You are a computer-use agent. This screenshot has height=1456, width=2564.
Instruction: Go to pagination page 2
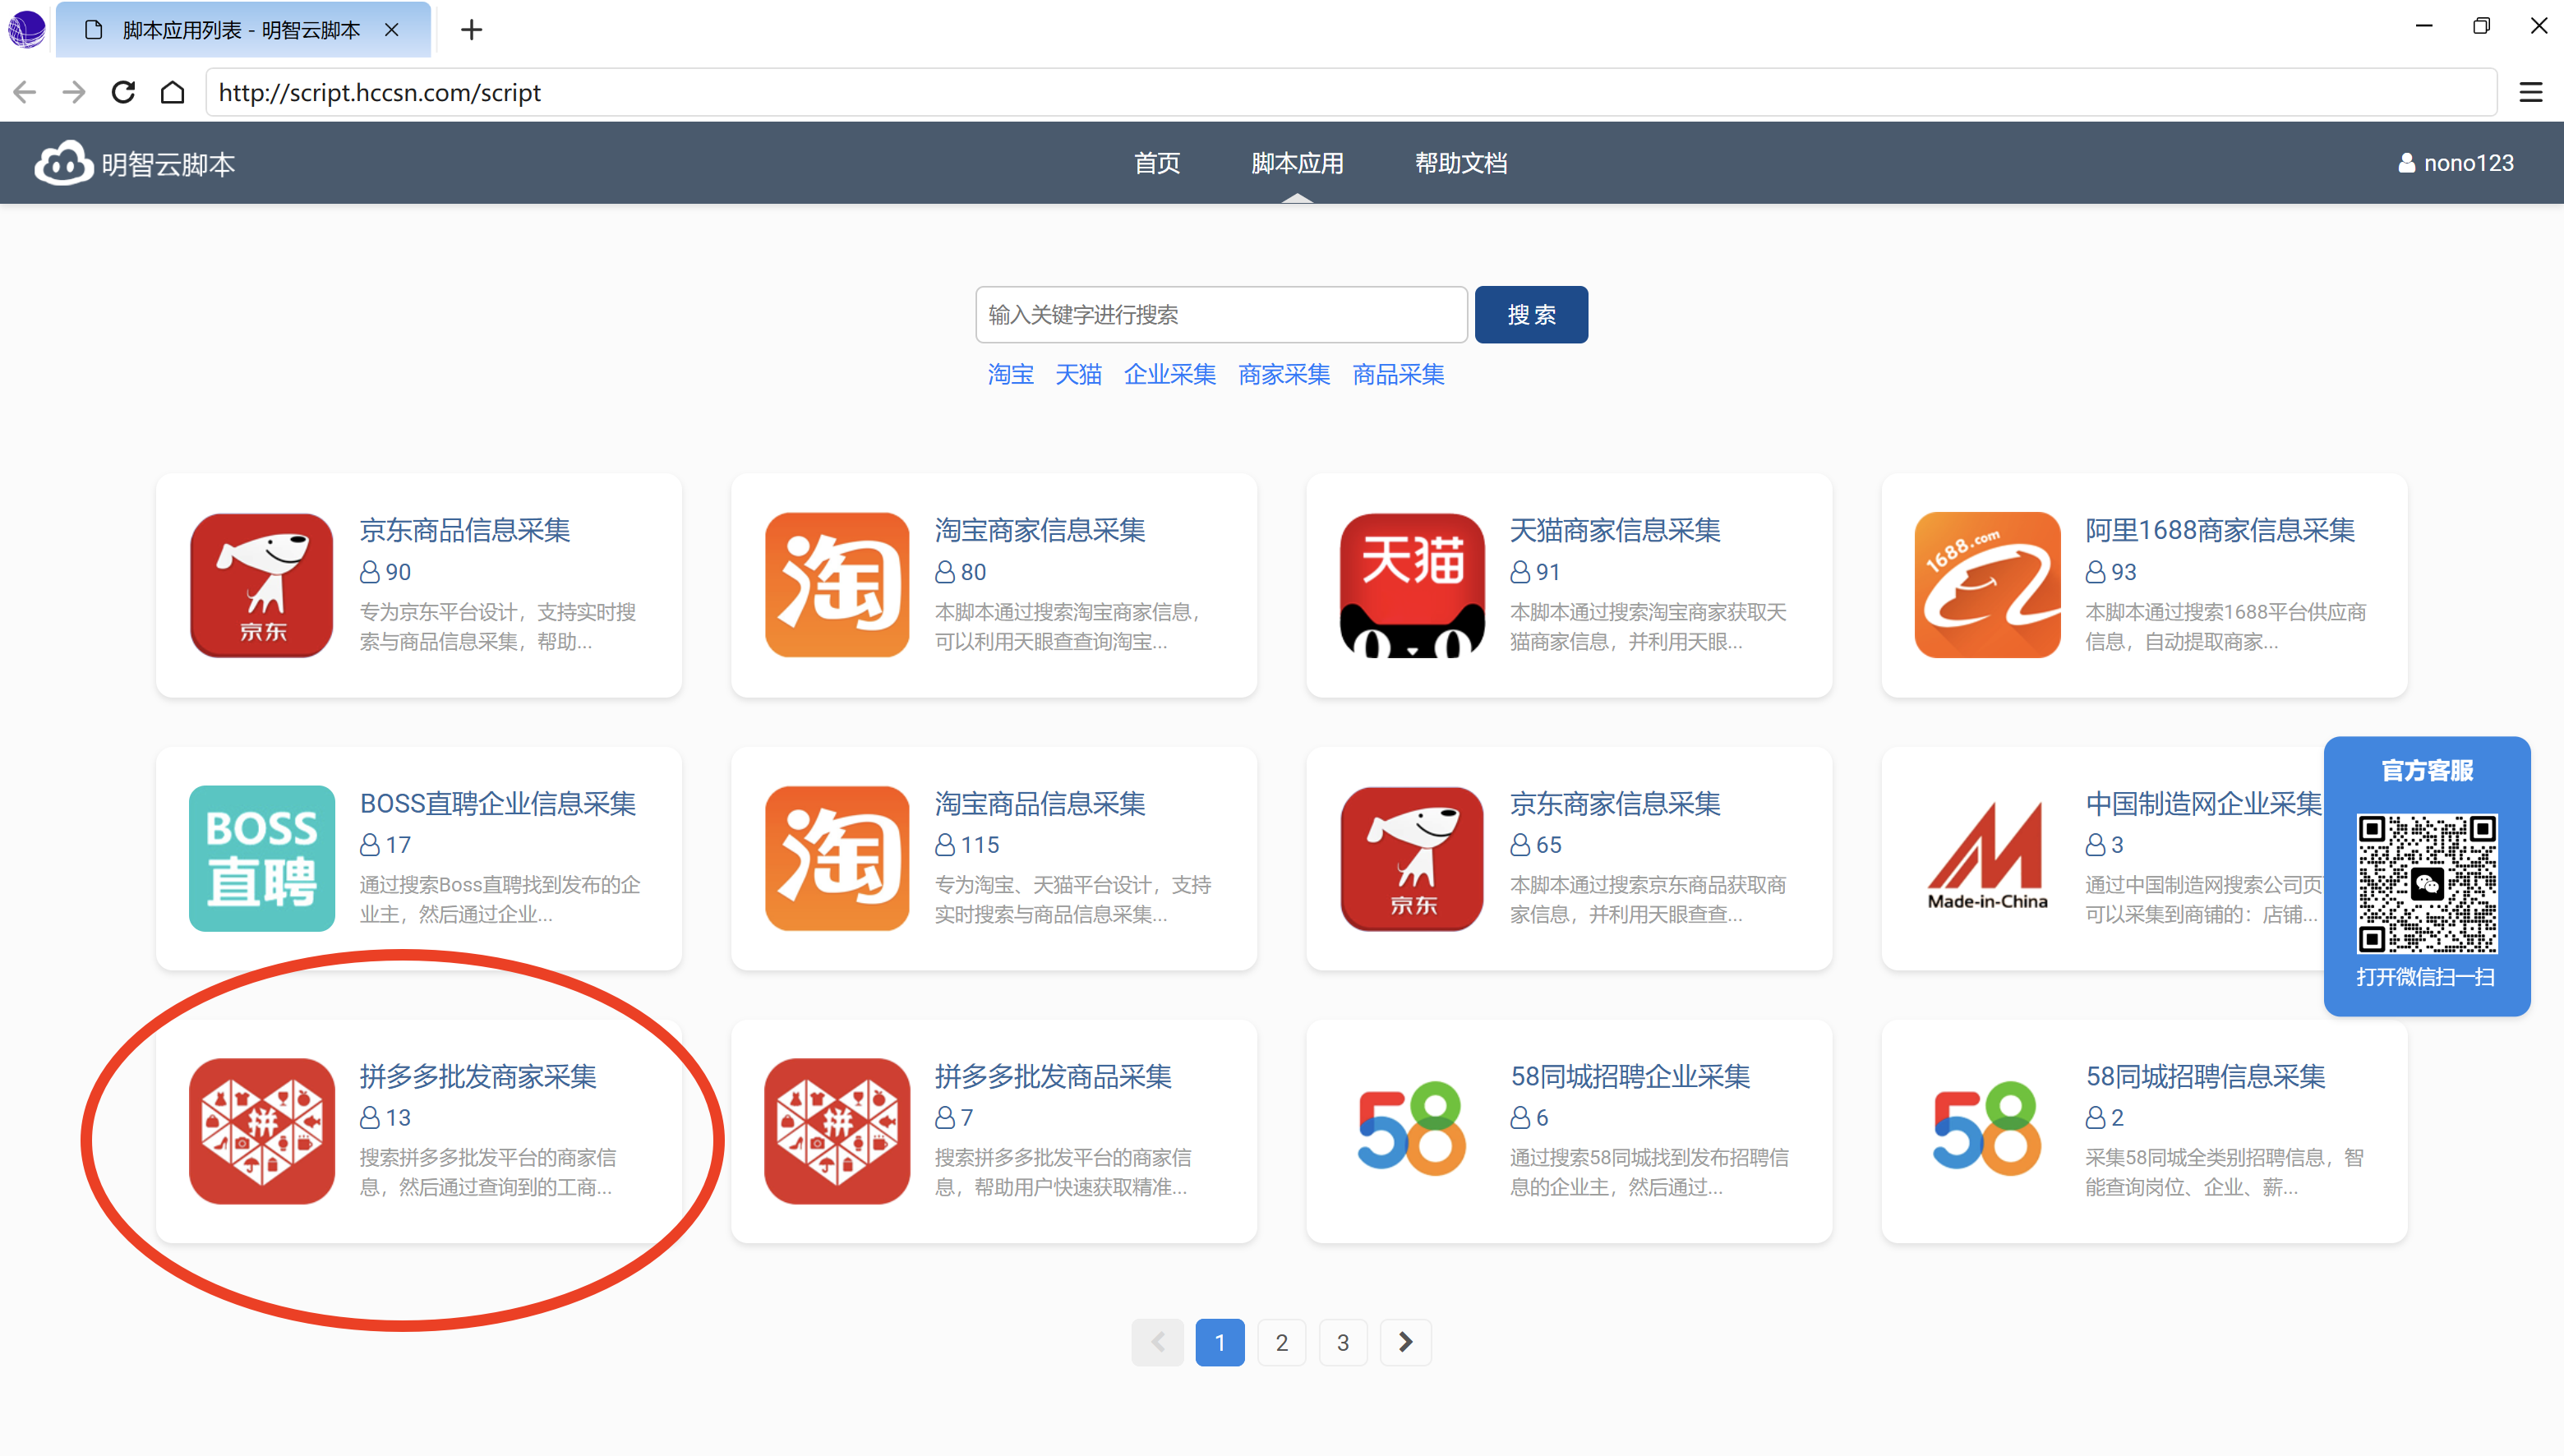[x=1281, y=1342]
